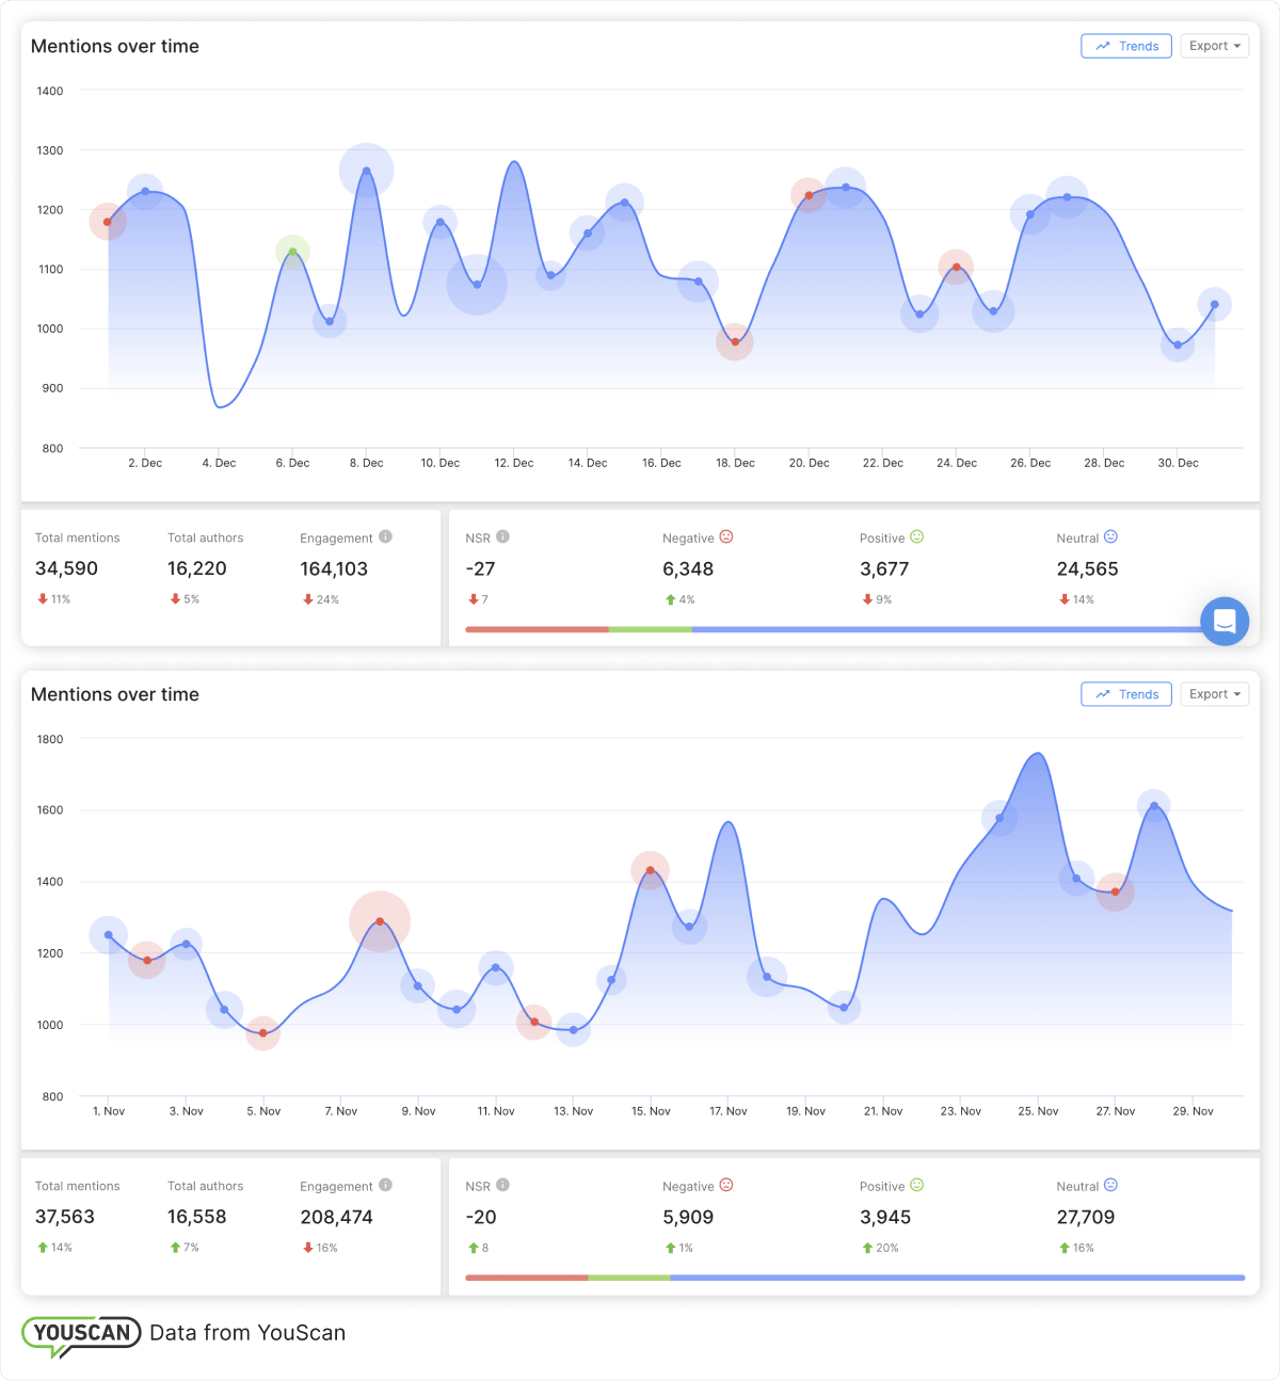Viewport: 1280px width, 1381px height.
Task: Toggle Trends on the December chart
Action: [x=1126, y=46]
